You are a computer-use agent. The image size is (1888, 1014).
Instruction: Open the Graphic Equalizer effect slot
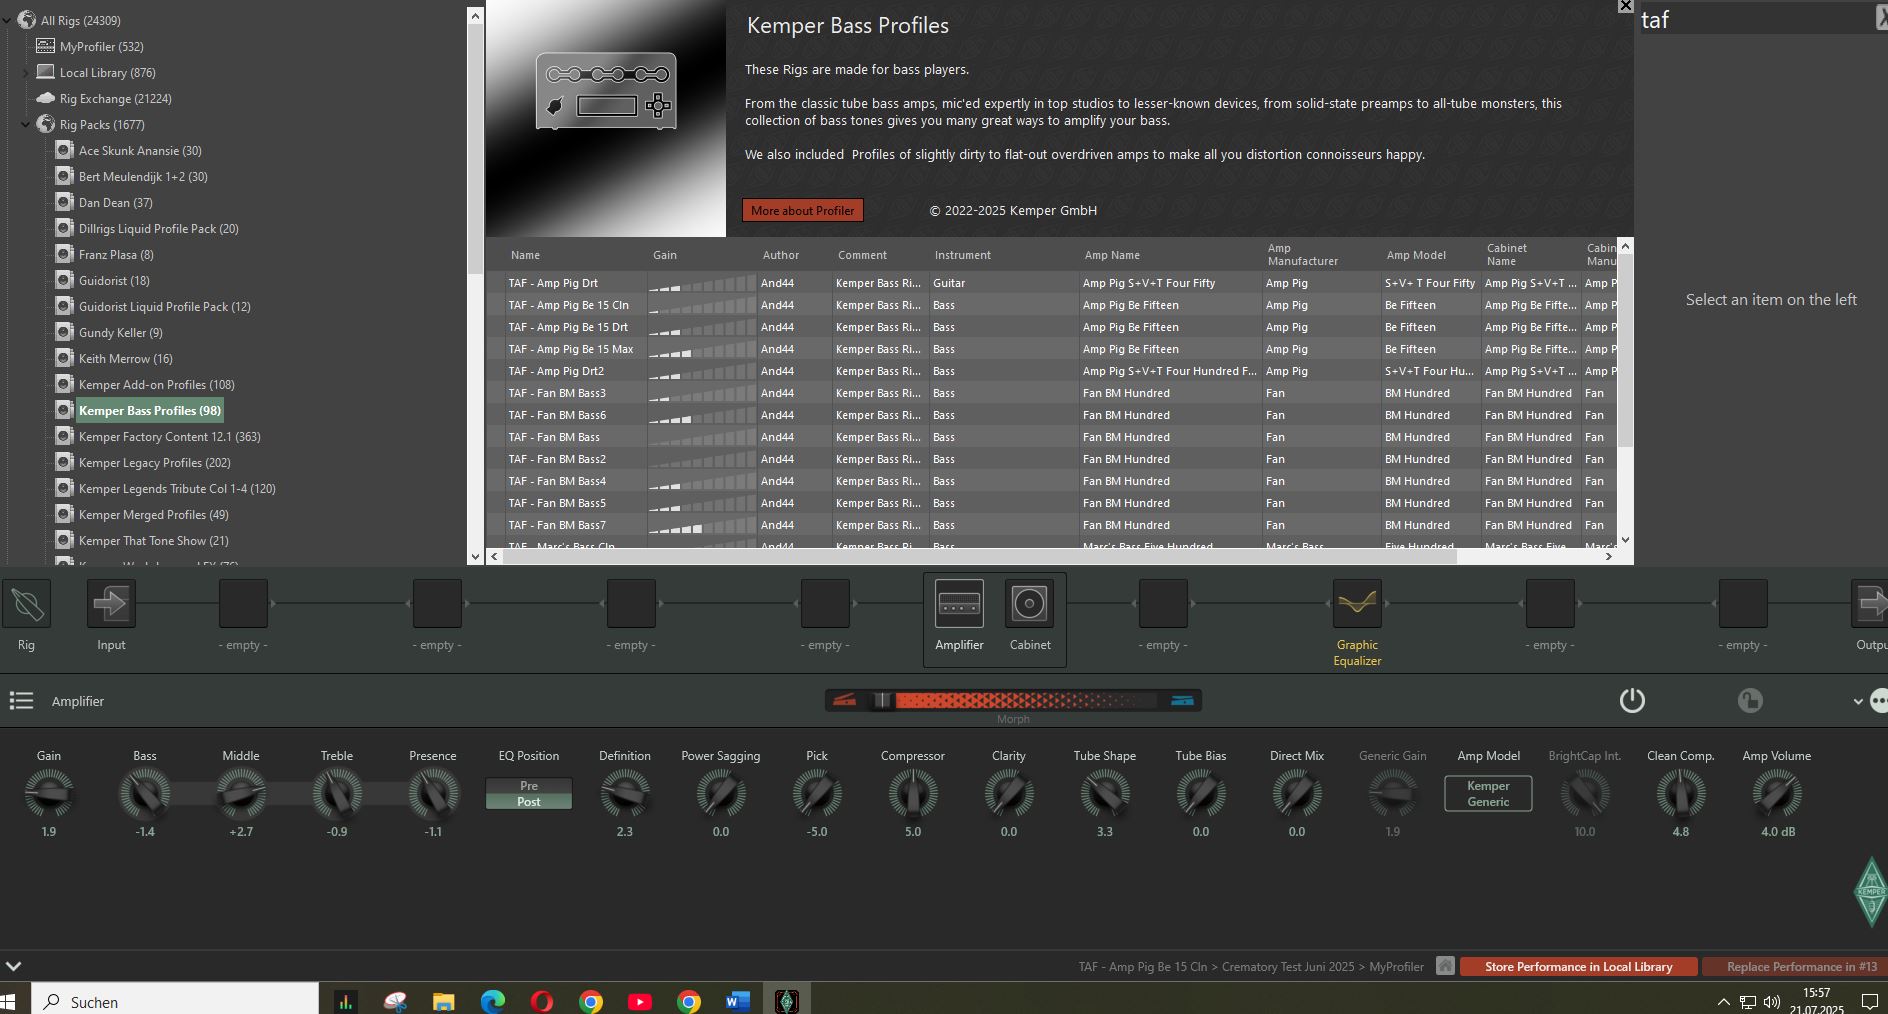tap(1357, 604)
